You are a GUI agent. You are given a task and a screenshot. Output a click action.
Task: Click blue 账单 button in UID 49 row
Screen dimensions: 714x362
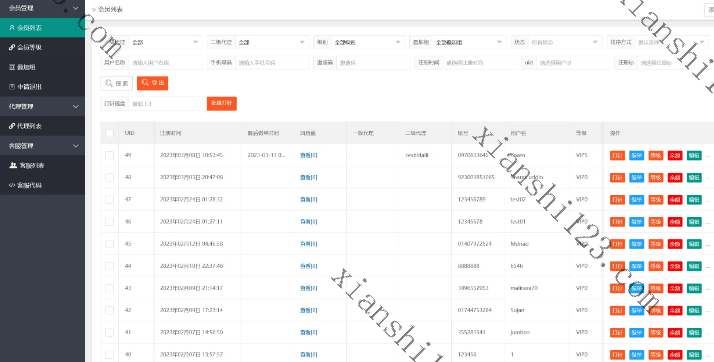click(637, 155)
